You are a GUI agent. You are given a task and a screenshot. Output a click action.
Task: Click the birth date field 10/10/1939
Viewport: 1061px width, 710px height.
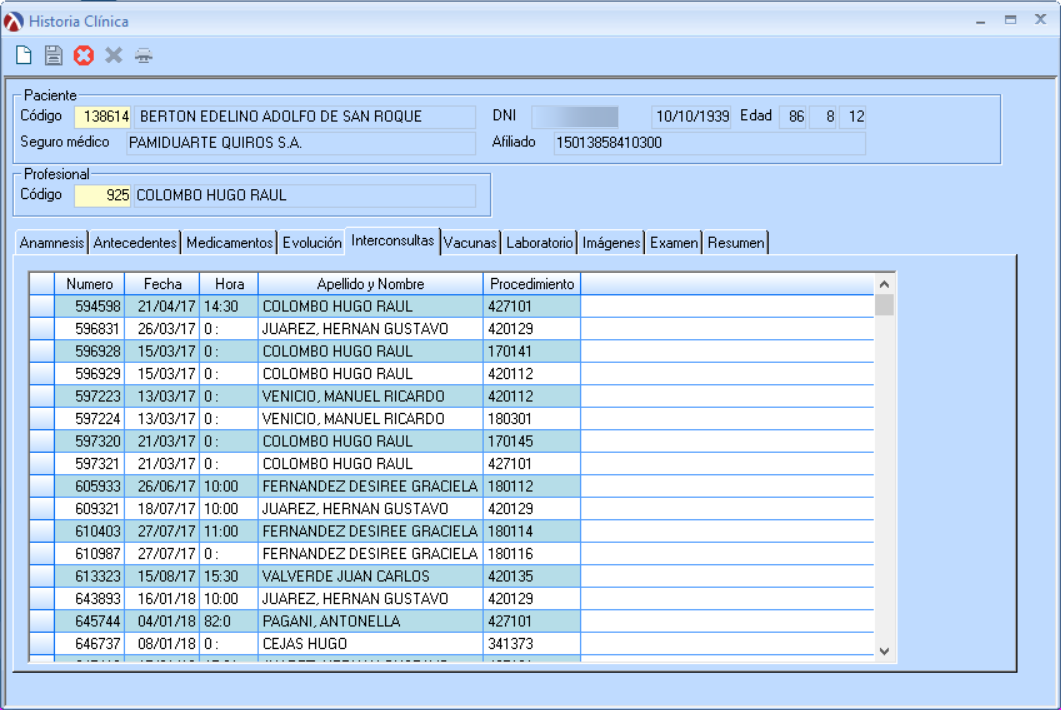[692, 117]
